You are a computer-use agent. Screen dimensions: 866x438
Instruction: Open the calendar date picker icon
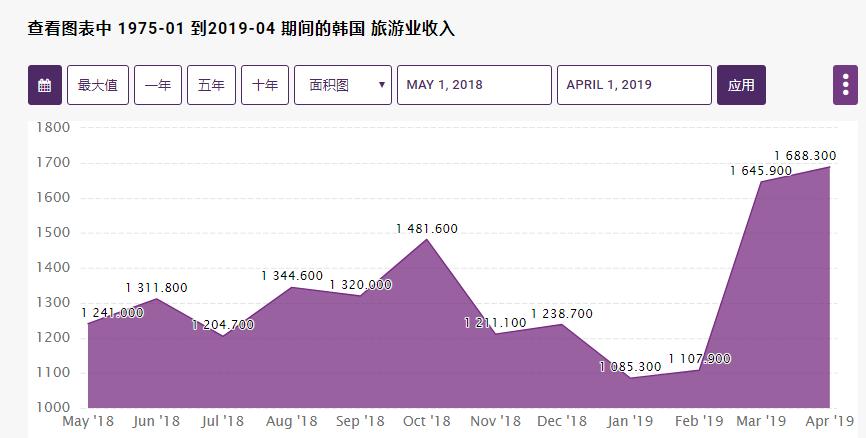pyautogui.click(x=45, y=85)
